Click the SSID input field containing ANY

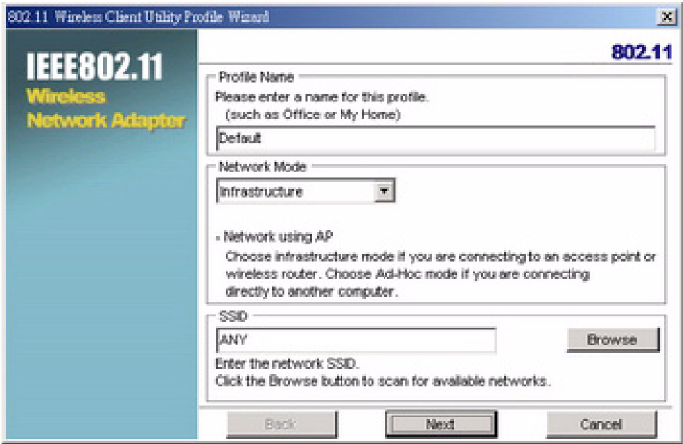coord(356,340)
